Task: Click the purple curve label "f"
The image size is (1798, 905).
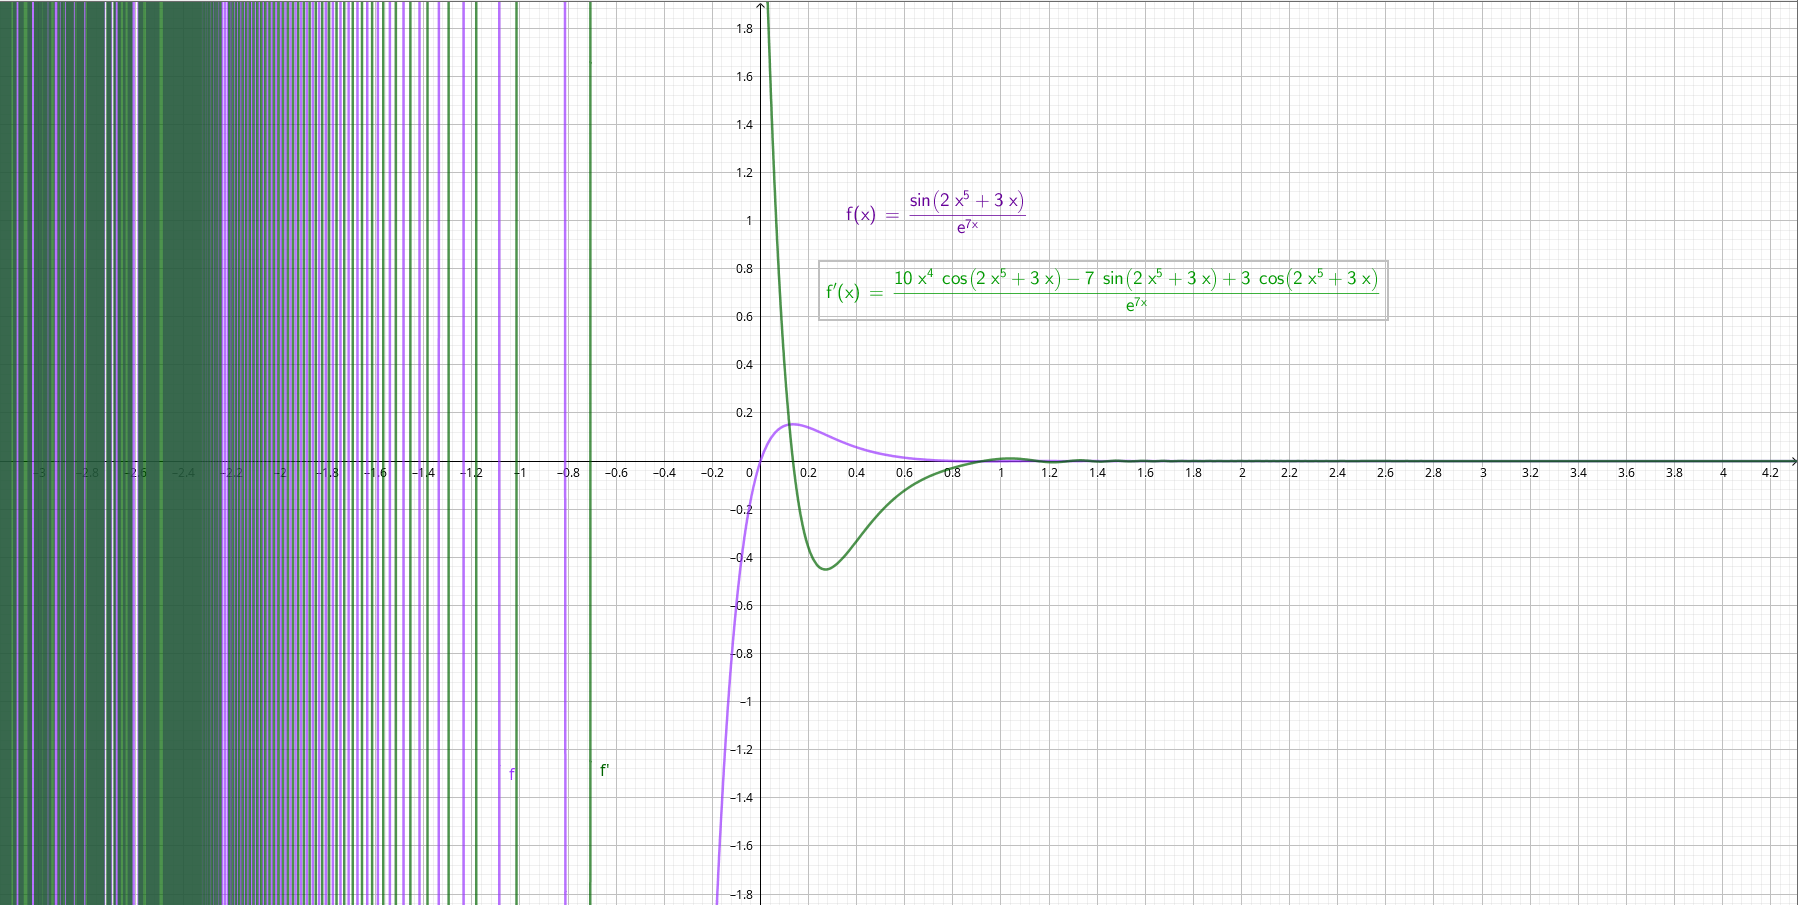Action: (x=512, y=774)
